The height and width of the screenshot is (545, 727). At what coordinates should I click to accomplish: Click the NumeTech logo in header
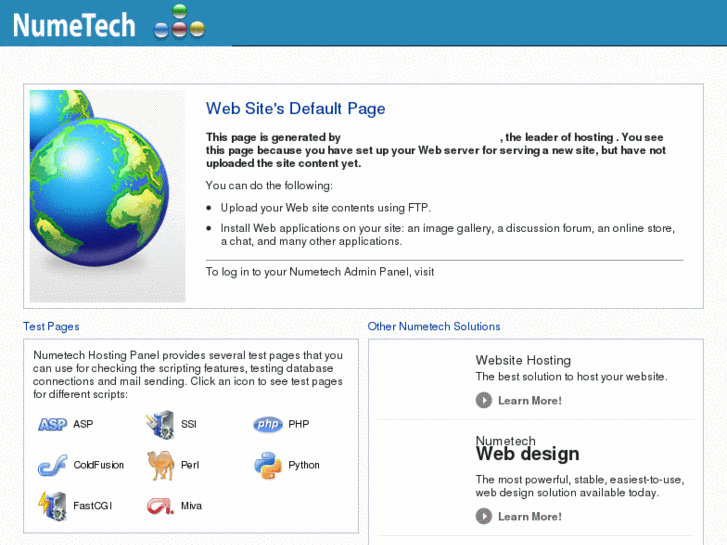click(74, 25)
